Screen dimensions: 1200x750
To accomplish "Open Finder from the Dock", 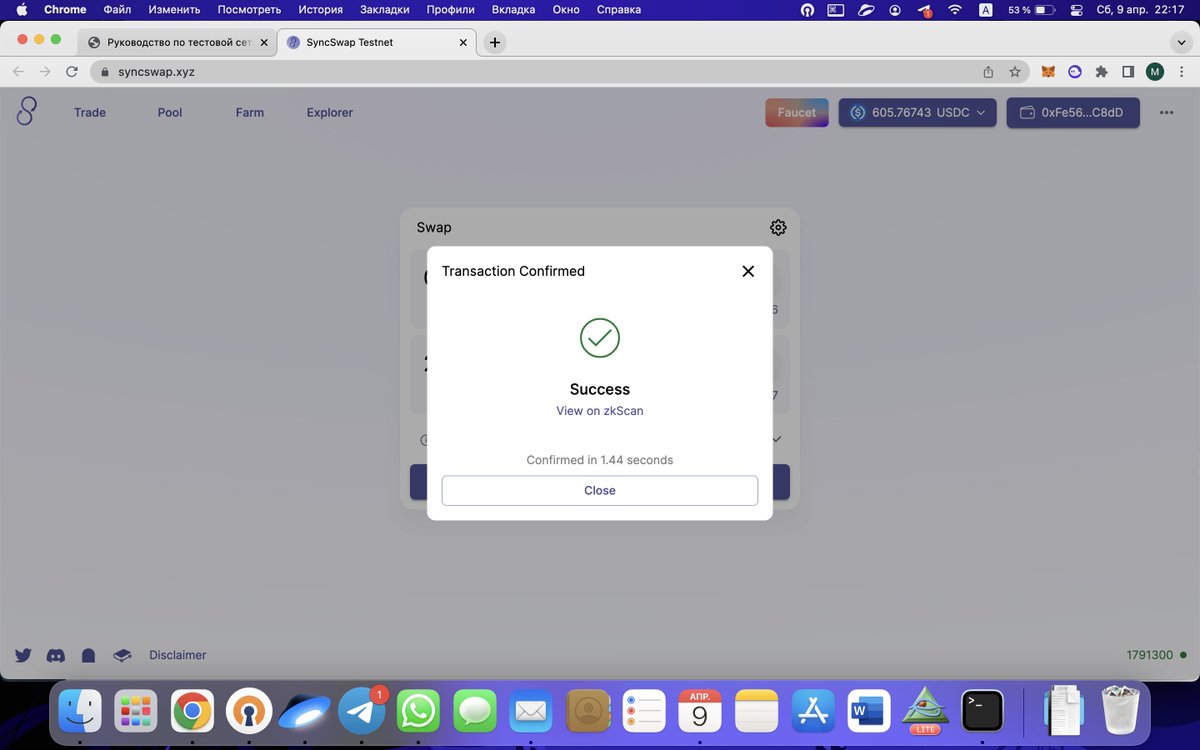I will coord(79,712).
